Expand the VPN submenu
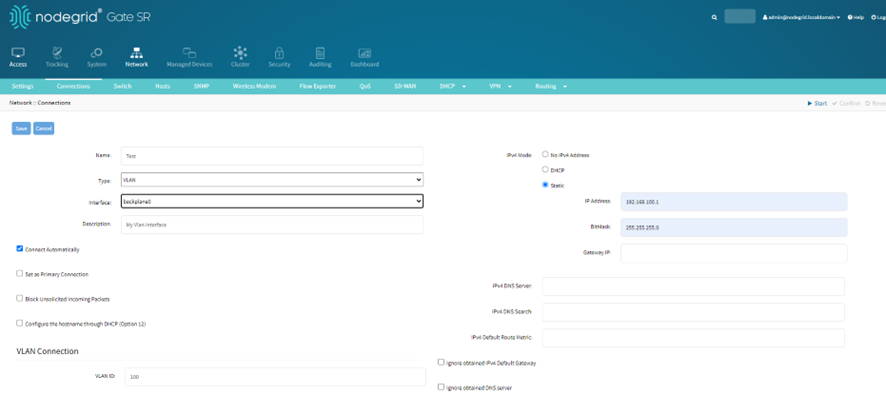886x395 pixels. point(500,86)
